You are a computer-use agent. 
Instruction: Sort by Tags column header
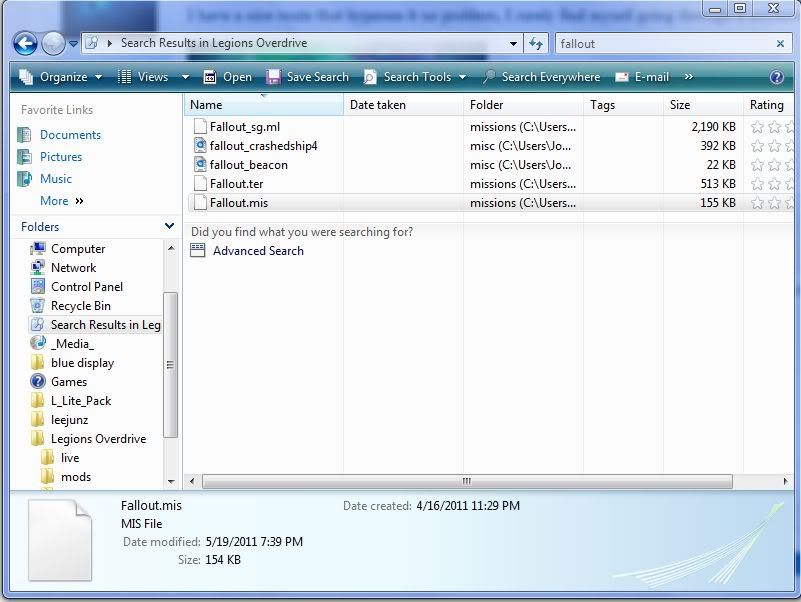click(x=624, y=105)
